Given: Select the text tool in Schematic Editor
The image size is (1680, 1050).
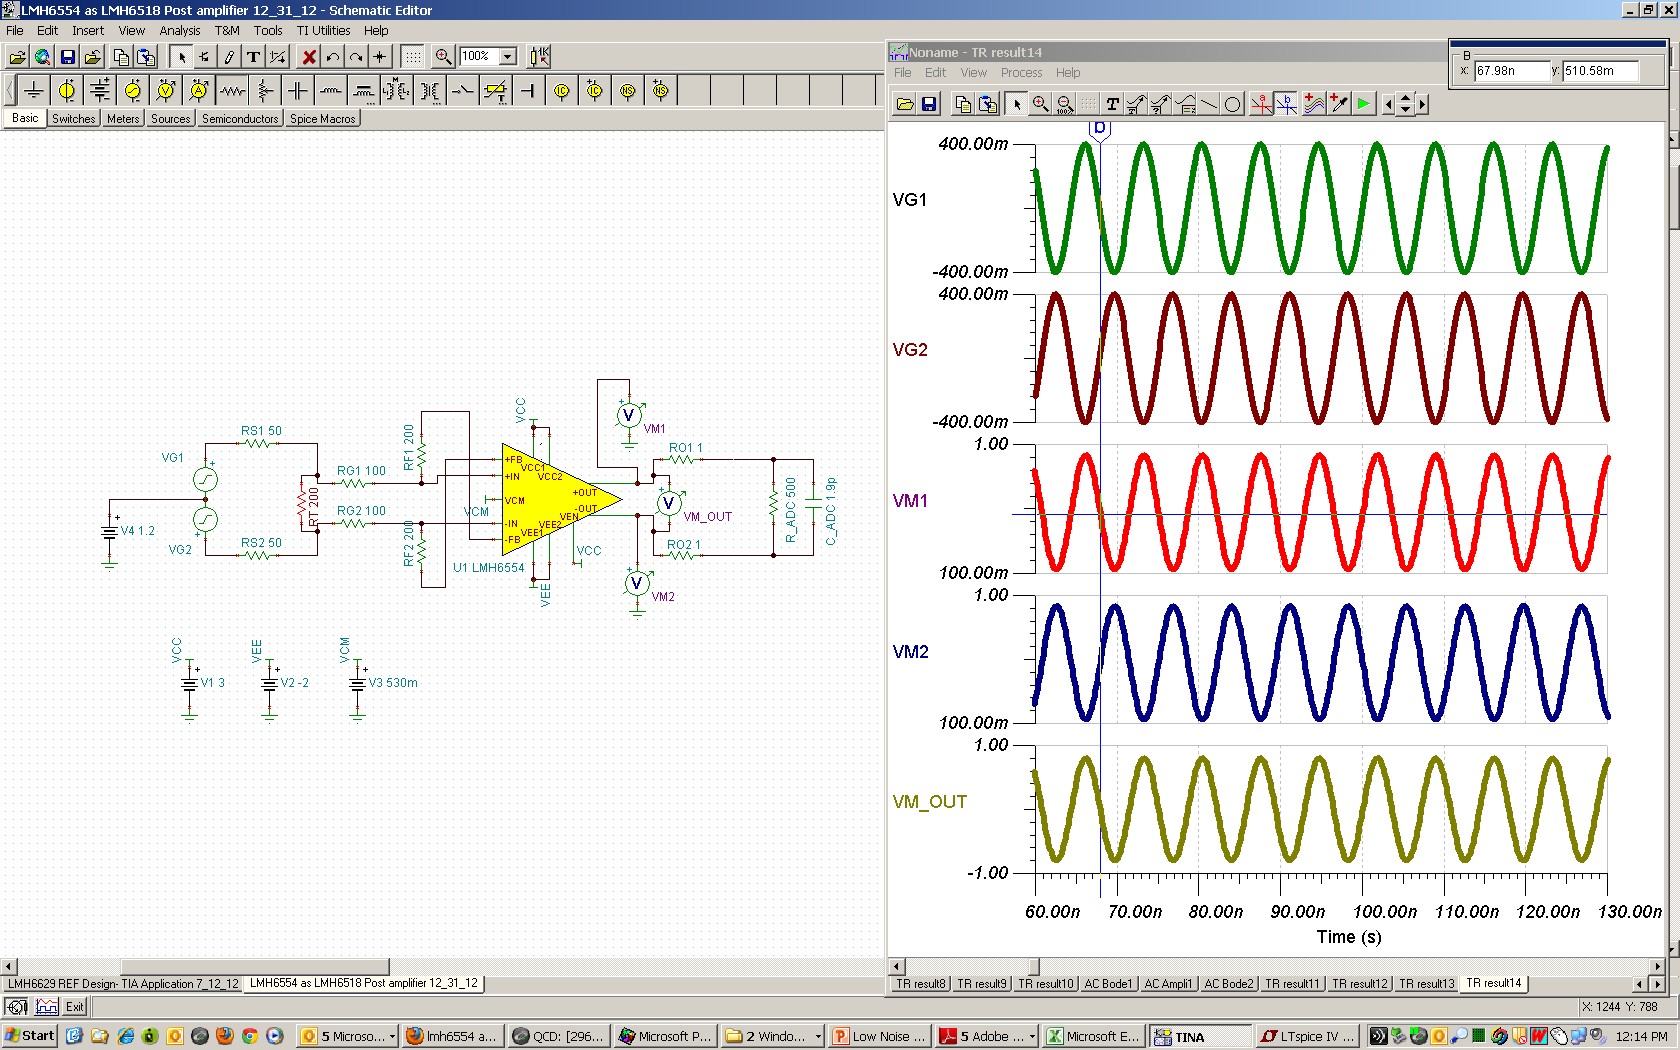Looking at the screenshot, I should (x=253, y=57).
